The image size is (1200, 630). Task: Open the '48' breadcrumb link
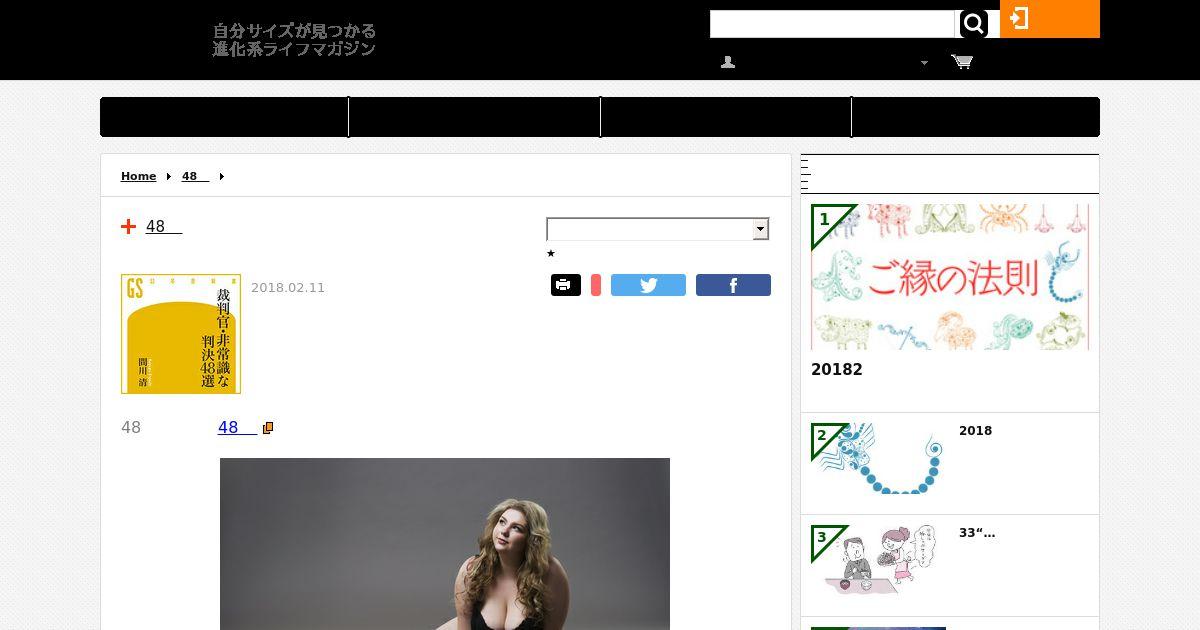pyautogui.click(x=195, y=176)
